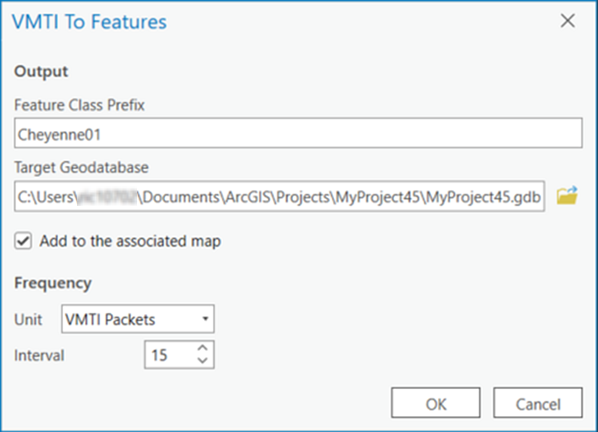Select the VMTI Packets combo box
The height and width of the screenshot is (432, 598).
[138, 319]
